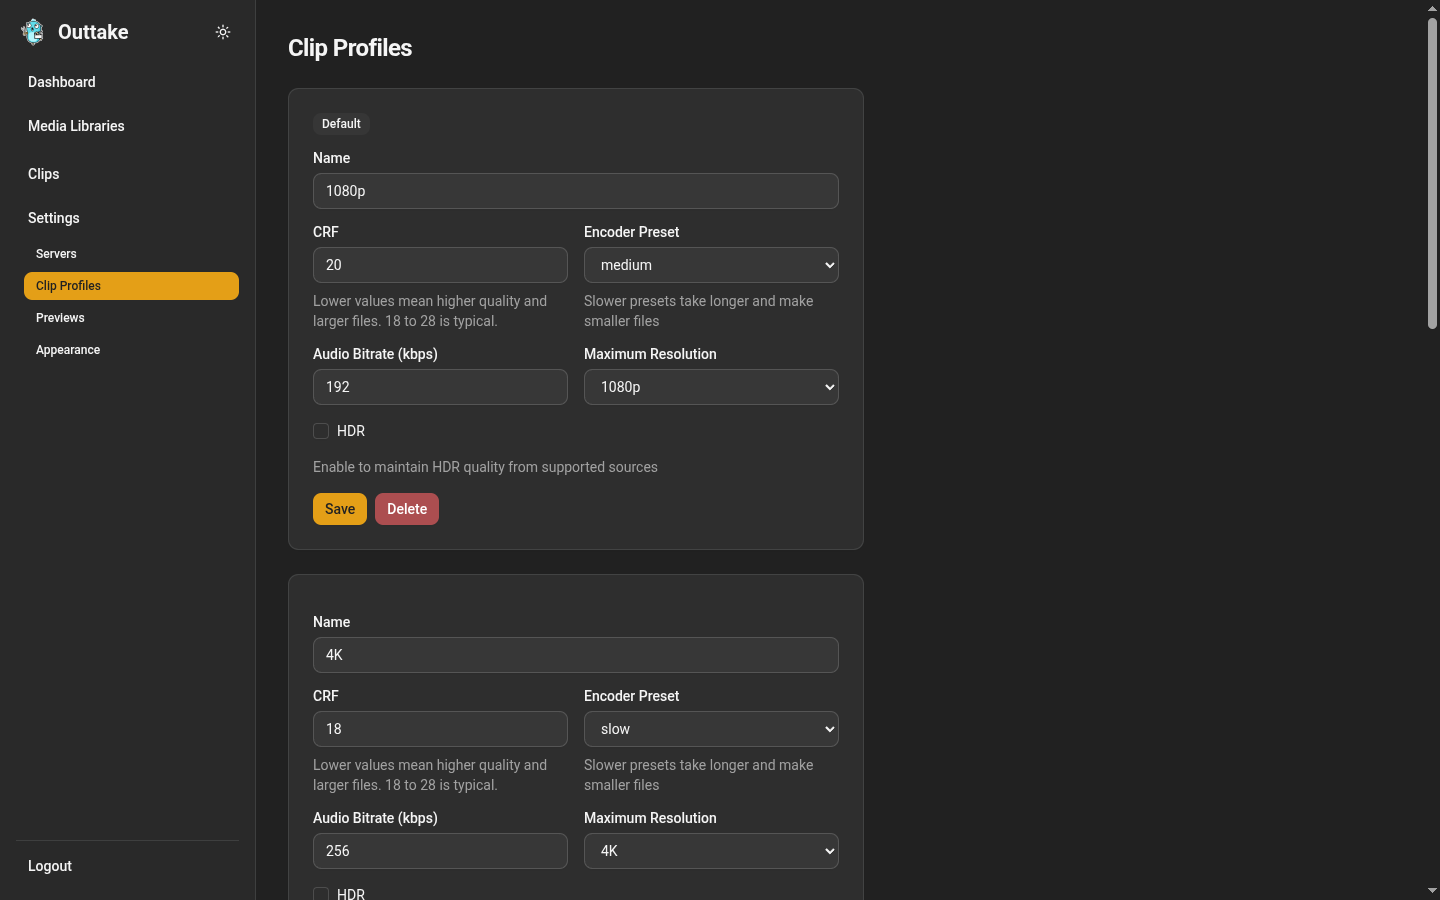Click the Default badge on the 1080p profile
1440x900 pixels.
(341, 124)
